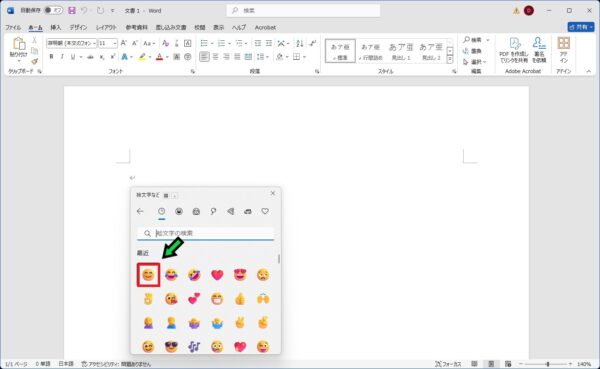The width and height of the screenshot is (600, 369).
Task: Click the decrease indent icon
Action: coord(258,43)
